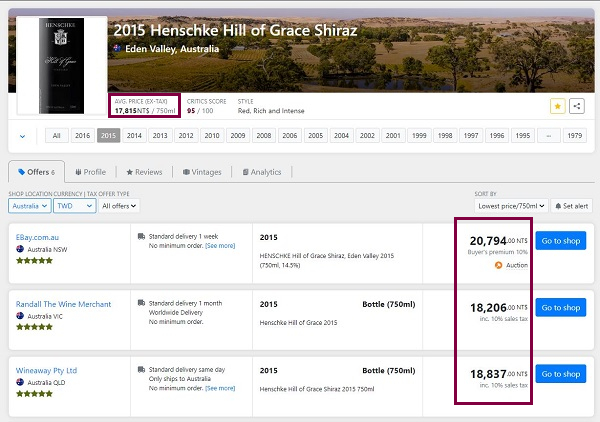Select vintage 2002
Viewport: 600px width, 422px height.
[367, 135]
